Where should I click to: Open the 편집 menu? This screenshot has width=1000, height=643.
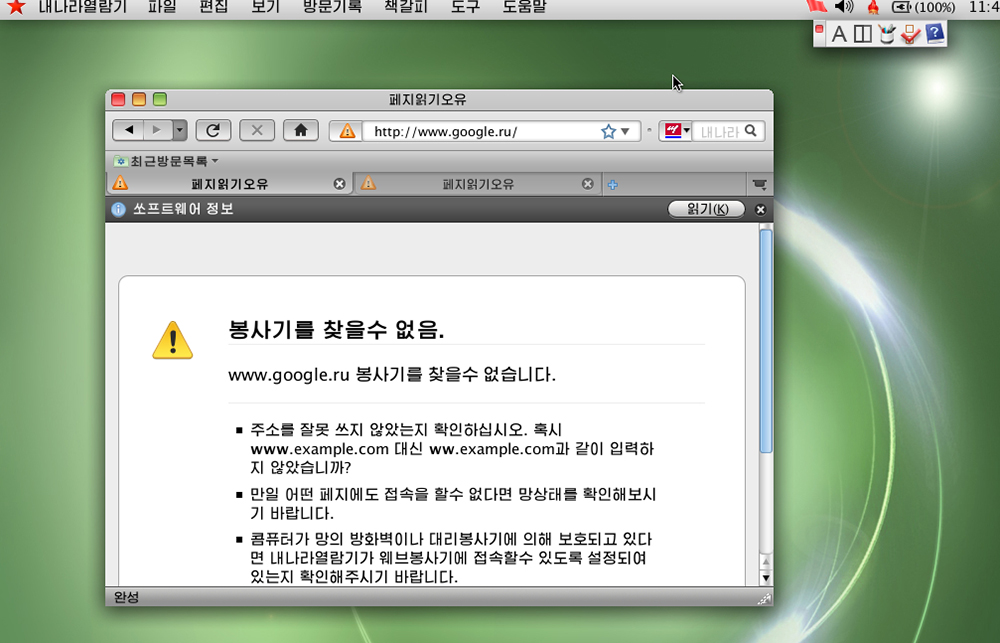[214, 6]
